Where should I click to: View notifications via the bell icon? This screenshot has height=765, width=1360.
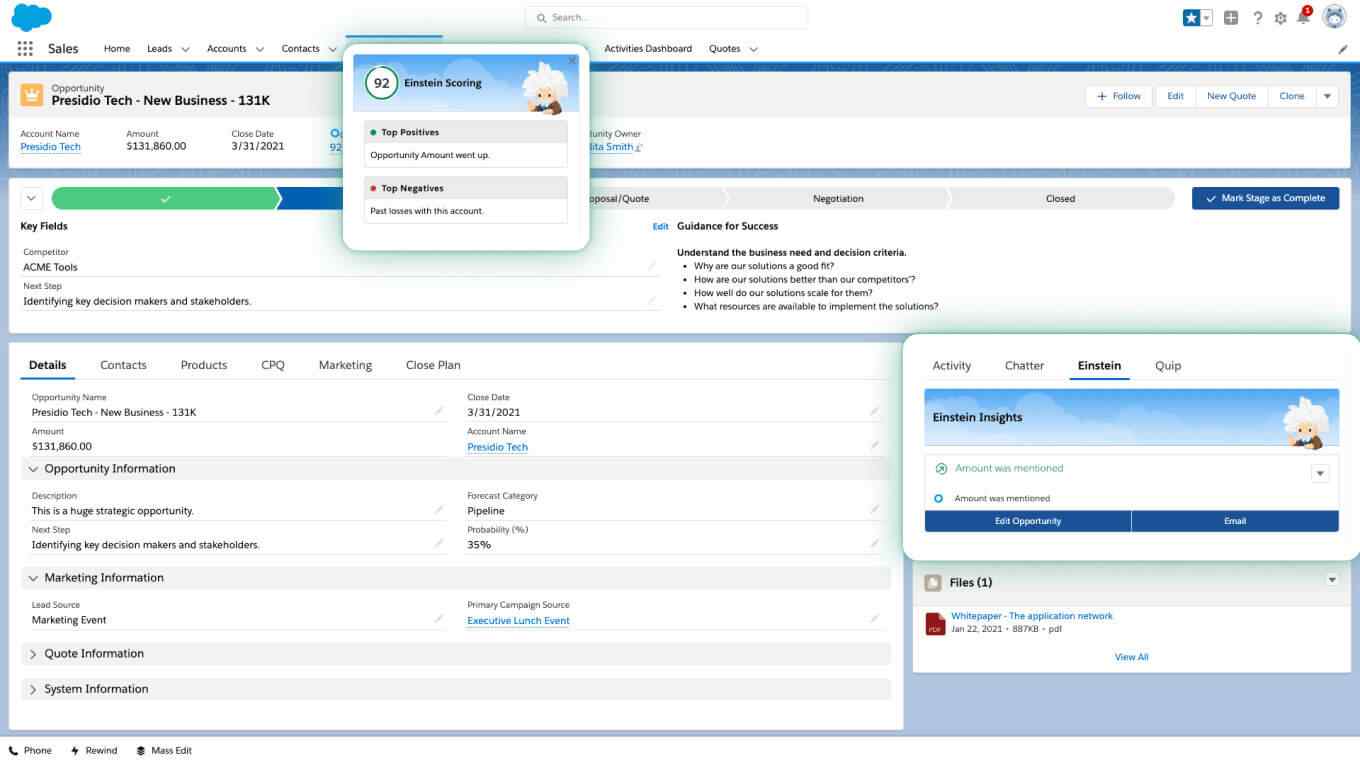(x=1303, y=17)
